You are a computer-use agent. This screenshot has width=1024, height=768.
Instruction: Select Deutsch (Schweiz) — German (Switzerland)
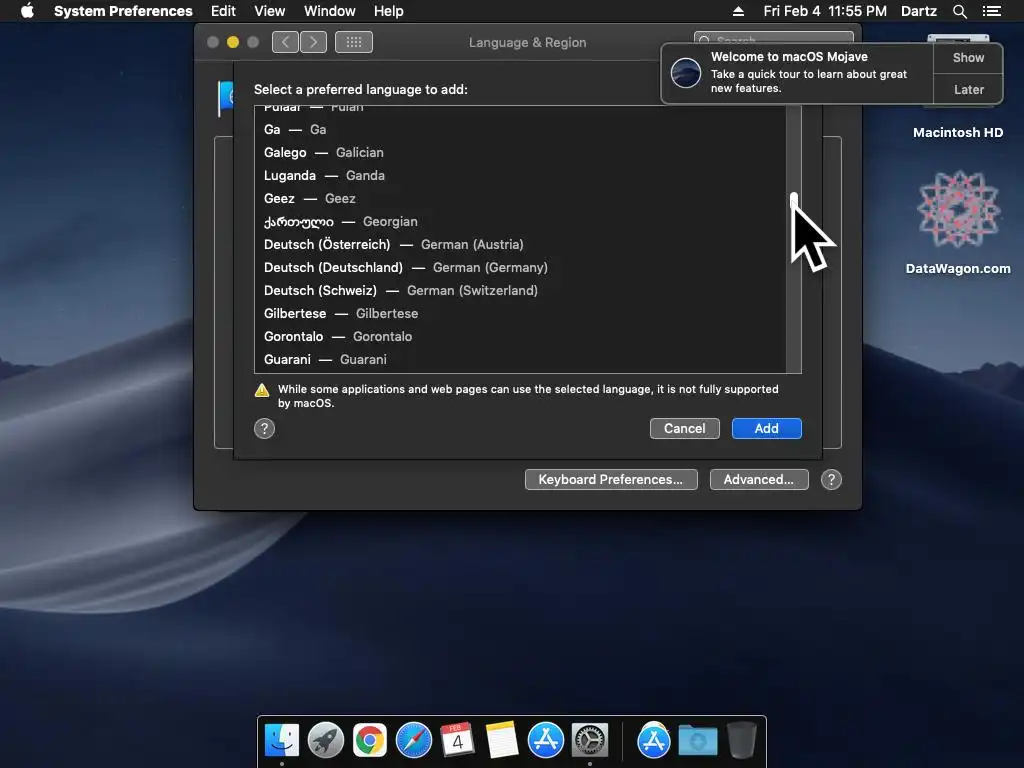click(x=520, y=290)
